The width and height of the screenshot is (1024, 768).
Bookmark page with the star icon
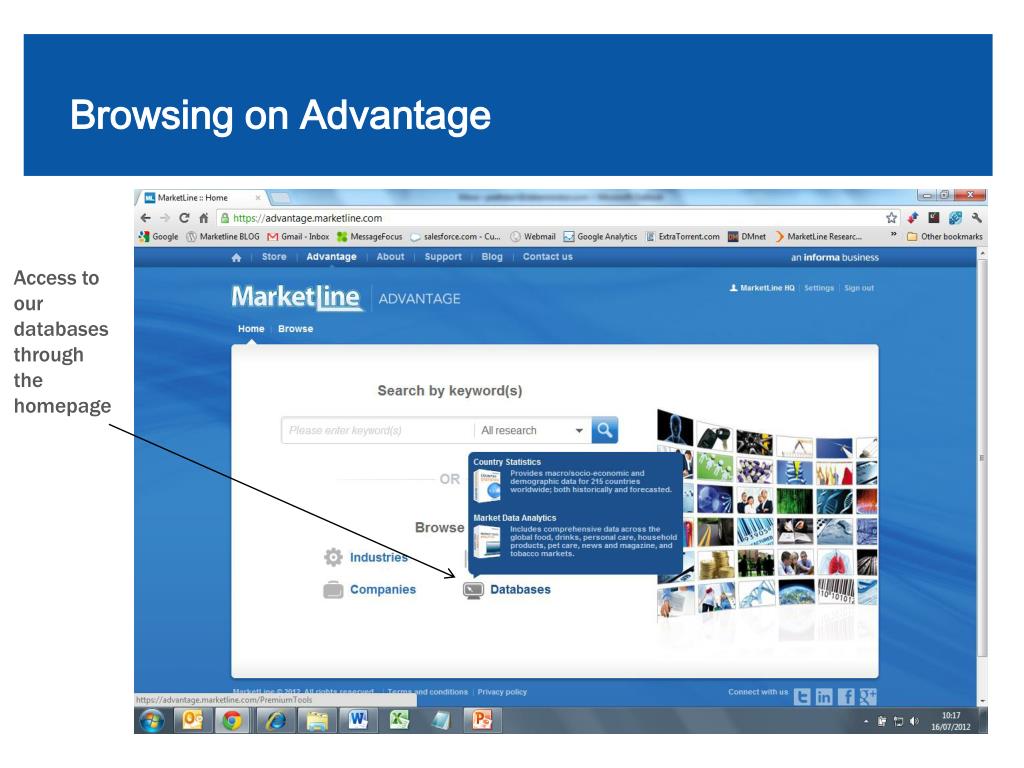[x=891, y=218]
